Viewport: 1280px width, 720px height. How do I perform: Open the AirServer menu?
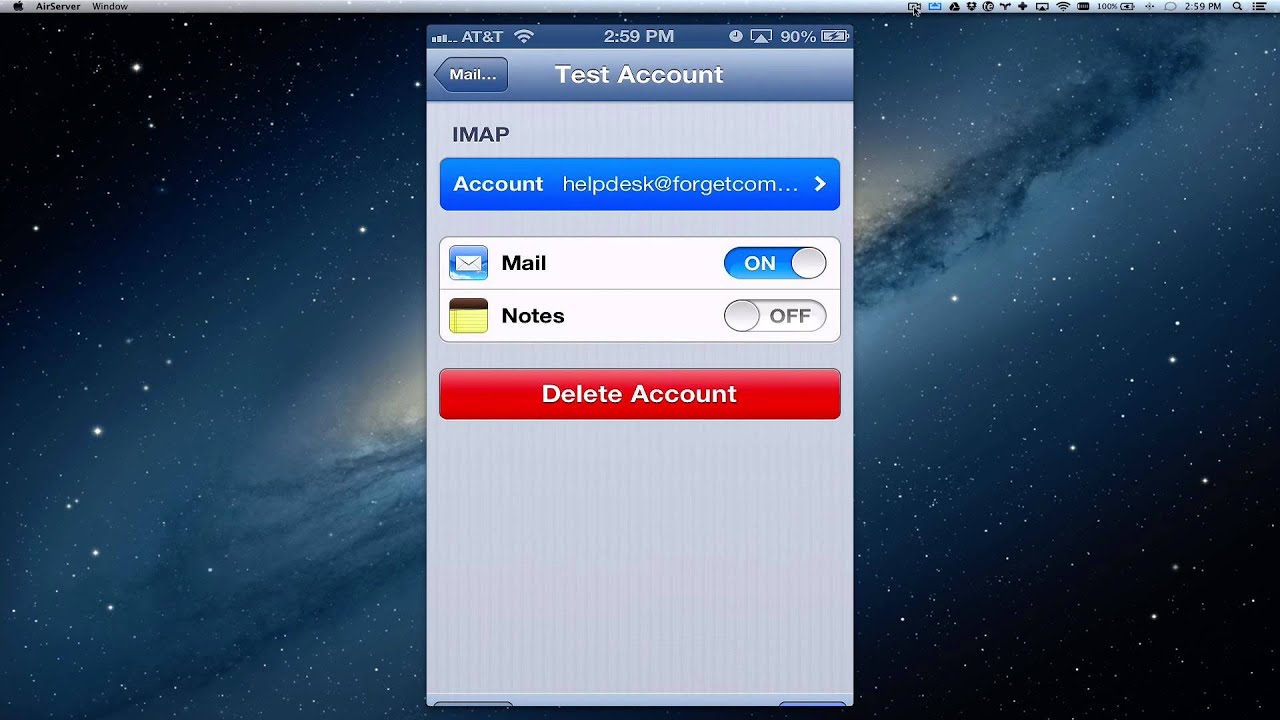coord(58,6)
